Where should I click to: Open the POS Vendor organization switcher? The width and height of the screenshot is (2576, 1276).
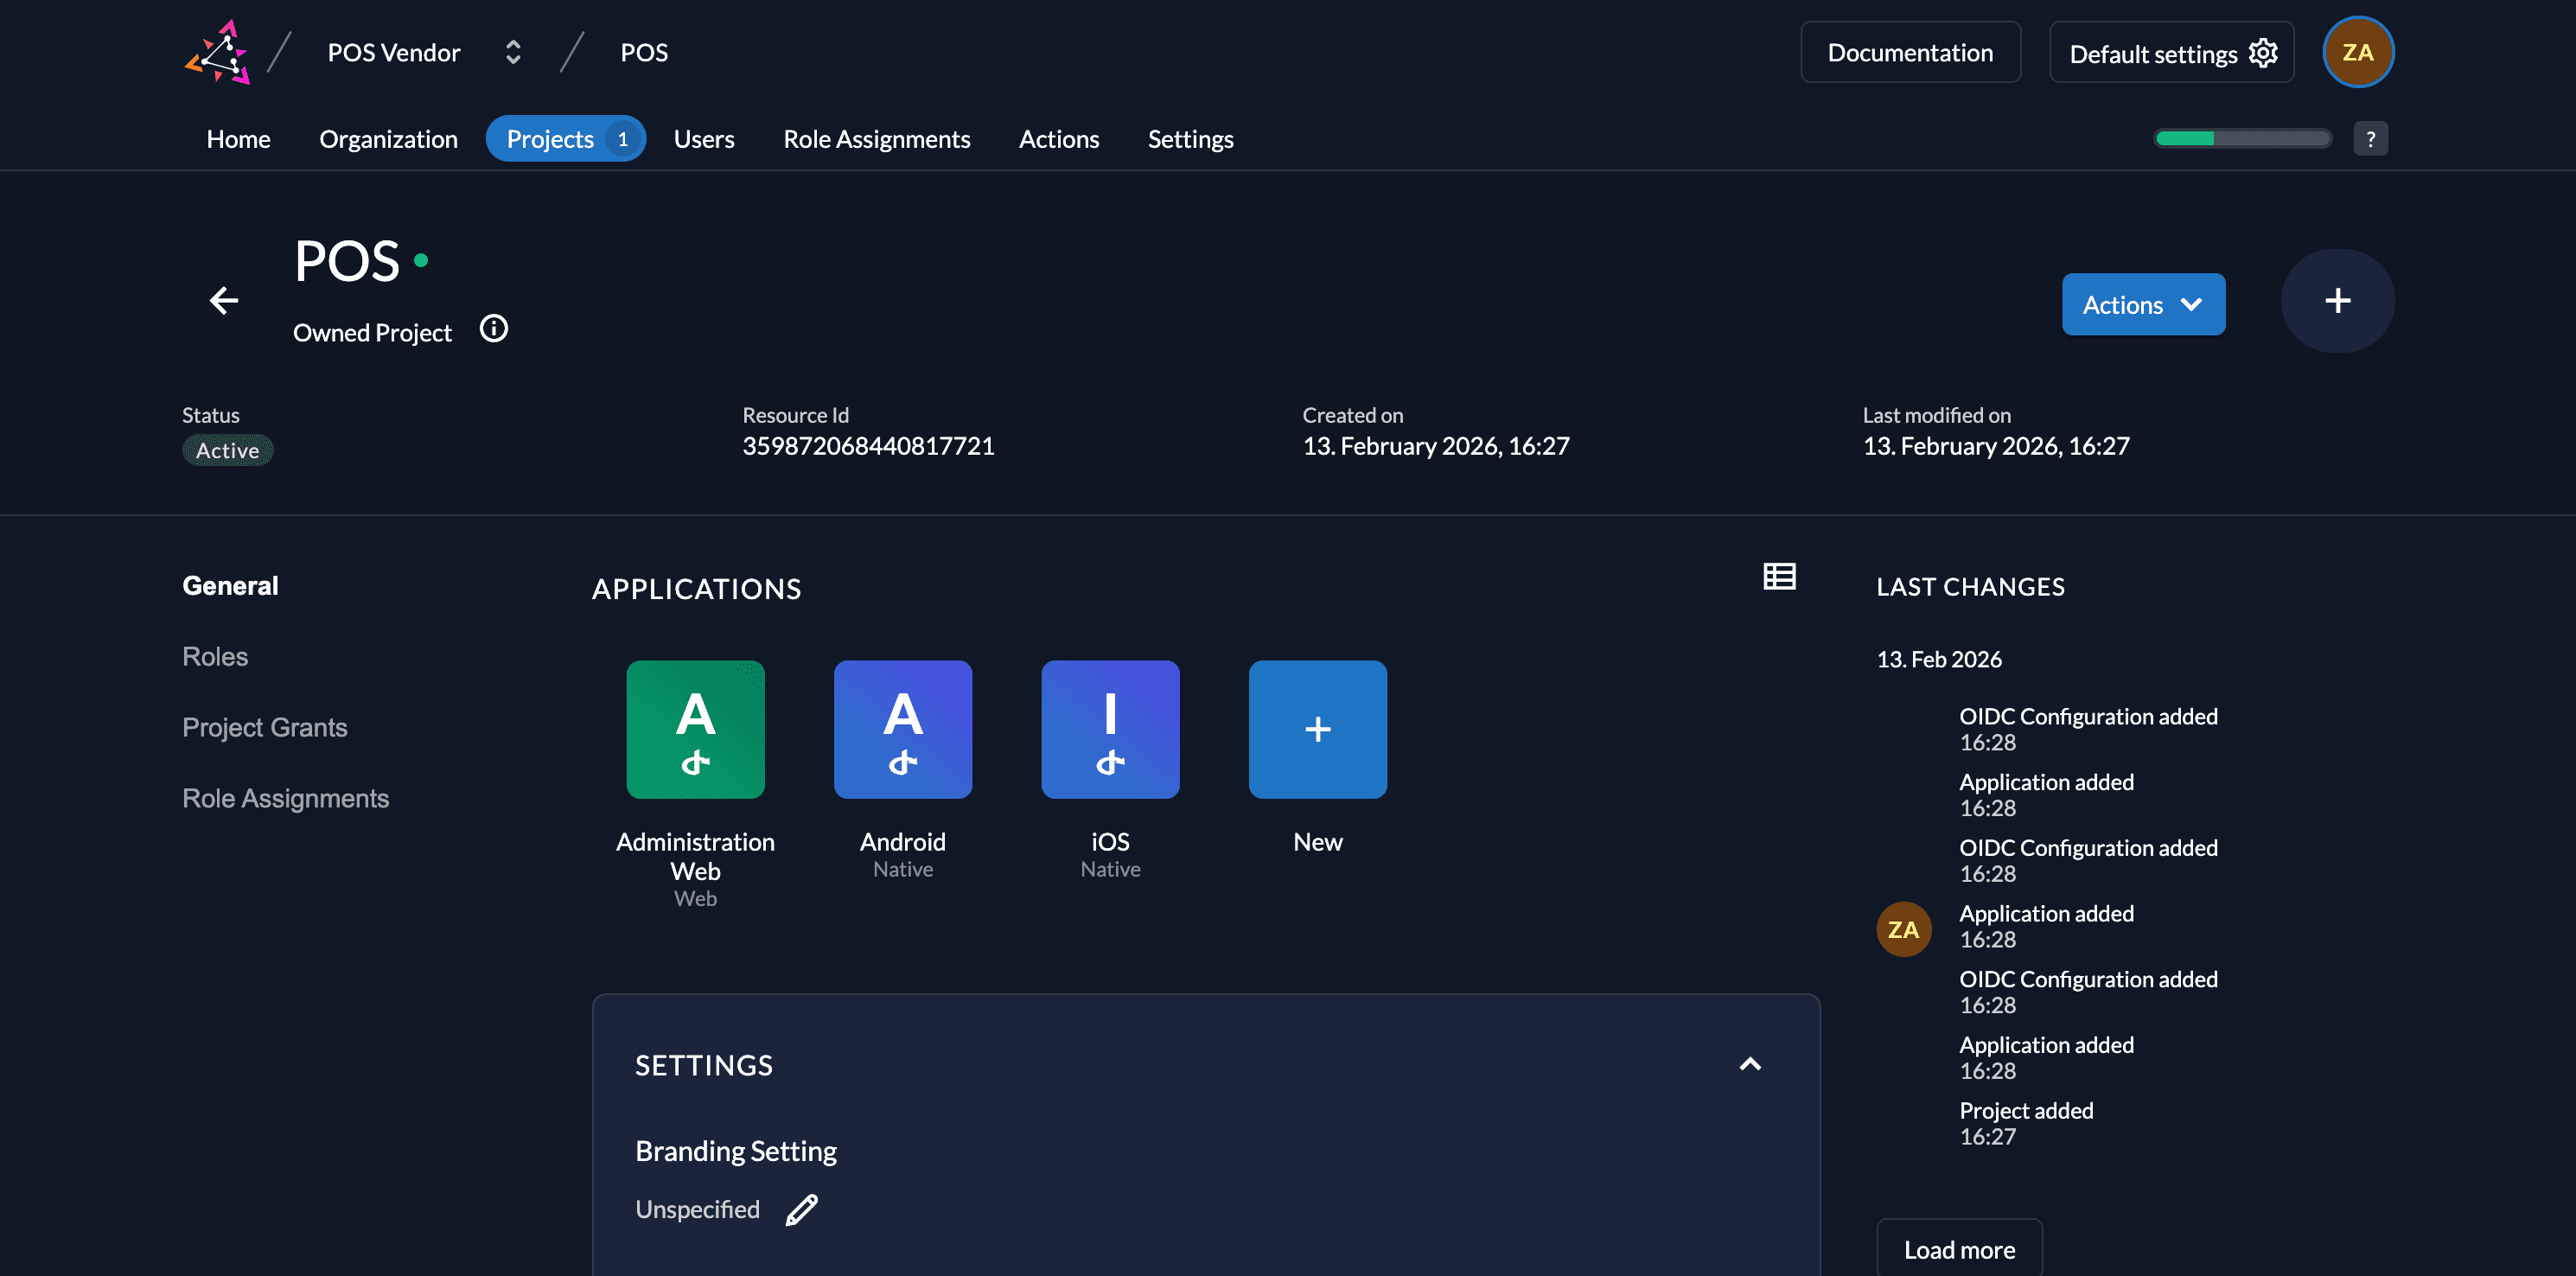coord(511,52)
